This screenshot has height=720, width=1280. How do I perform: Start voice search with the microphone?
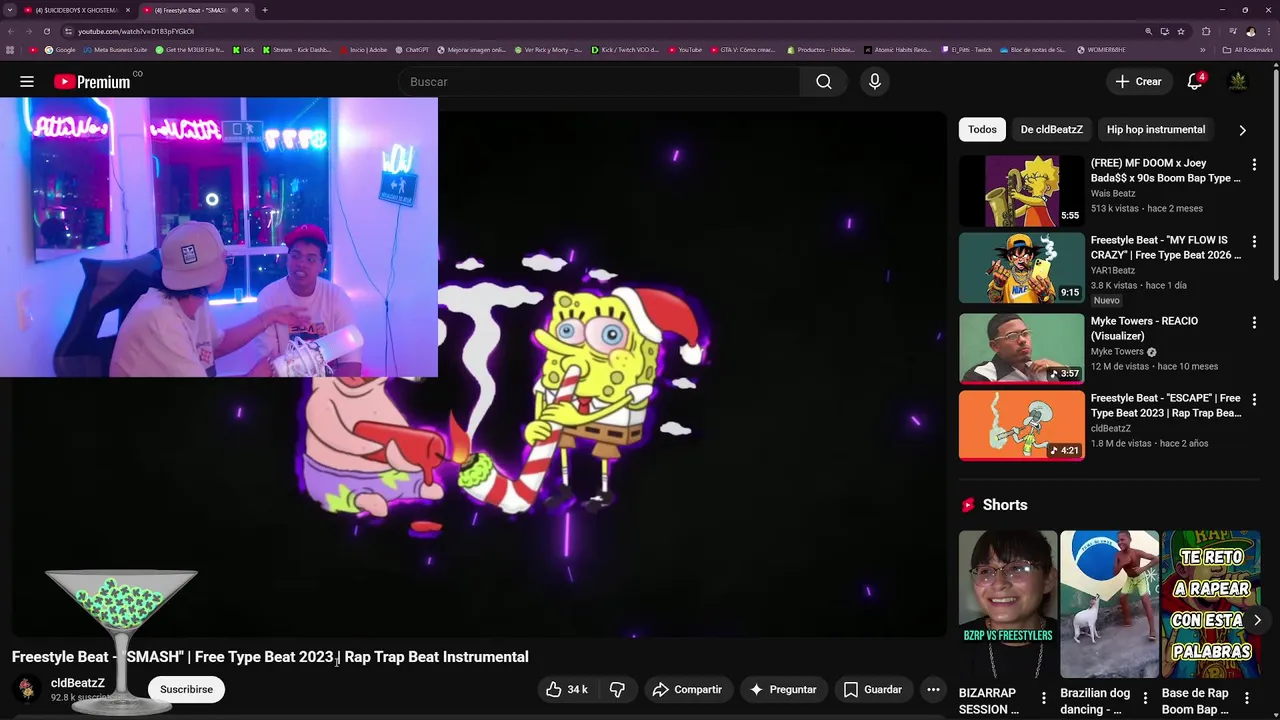tap(875, 82)
